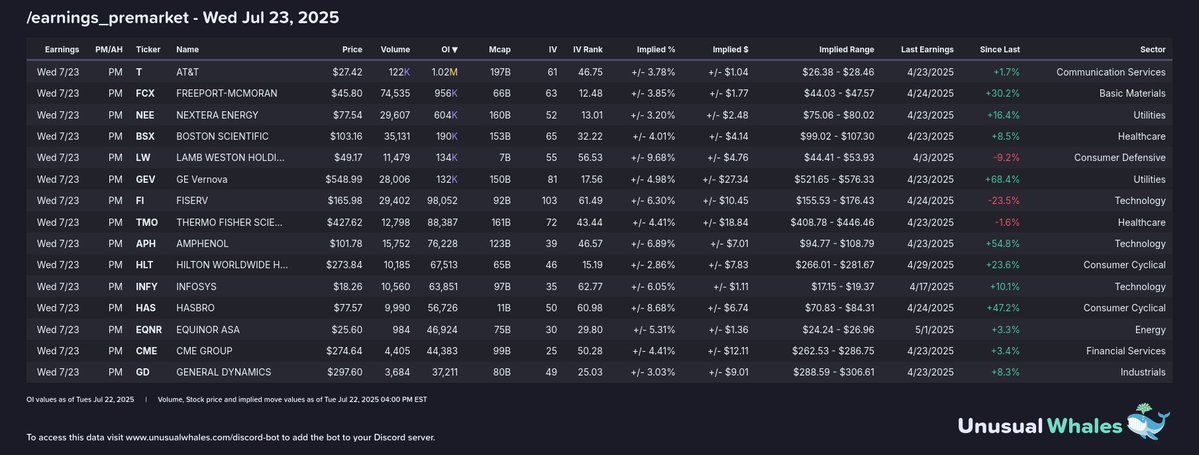The image size is (1199, 455).
Task: Select ticker APH
Action: click(145, 244)
